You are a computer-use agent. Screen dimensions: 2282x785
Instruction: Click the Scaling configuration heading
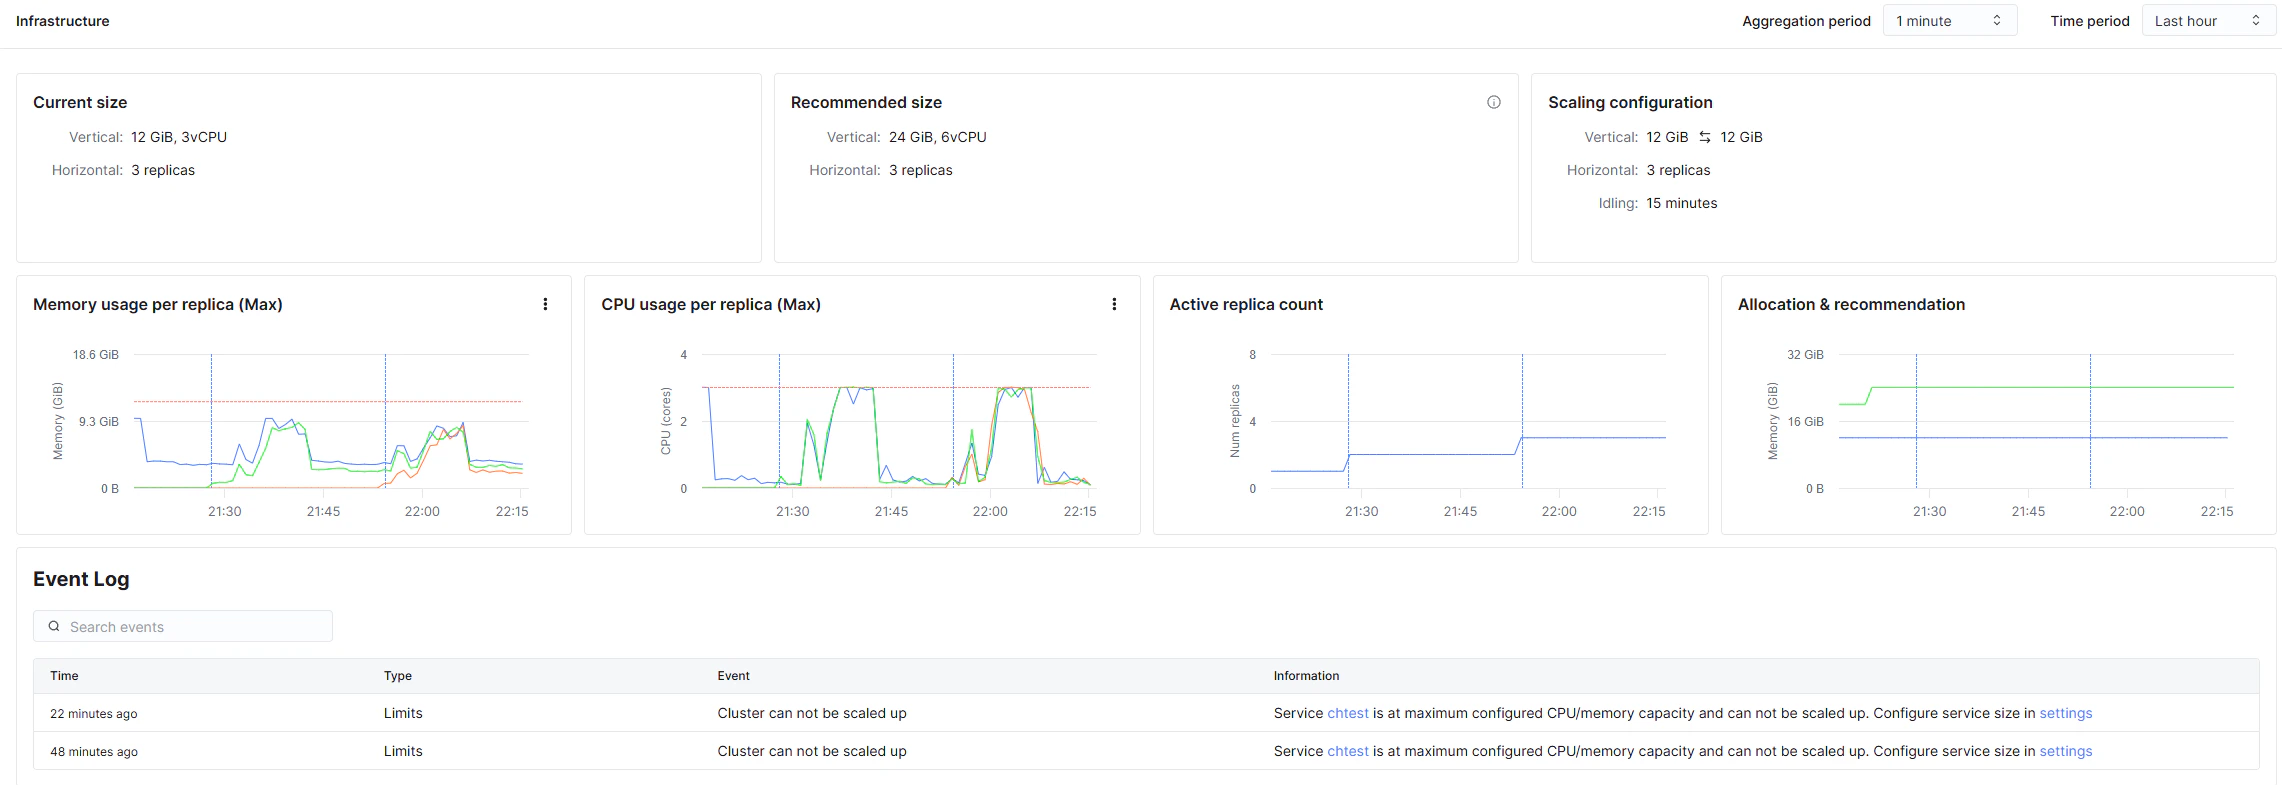[x=1630, y=102]
